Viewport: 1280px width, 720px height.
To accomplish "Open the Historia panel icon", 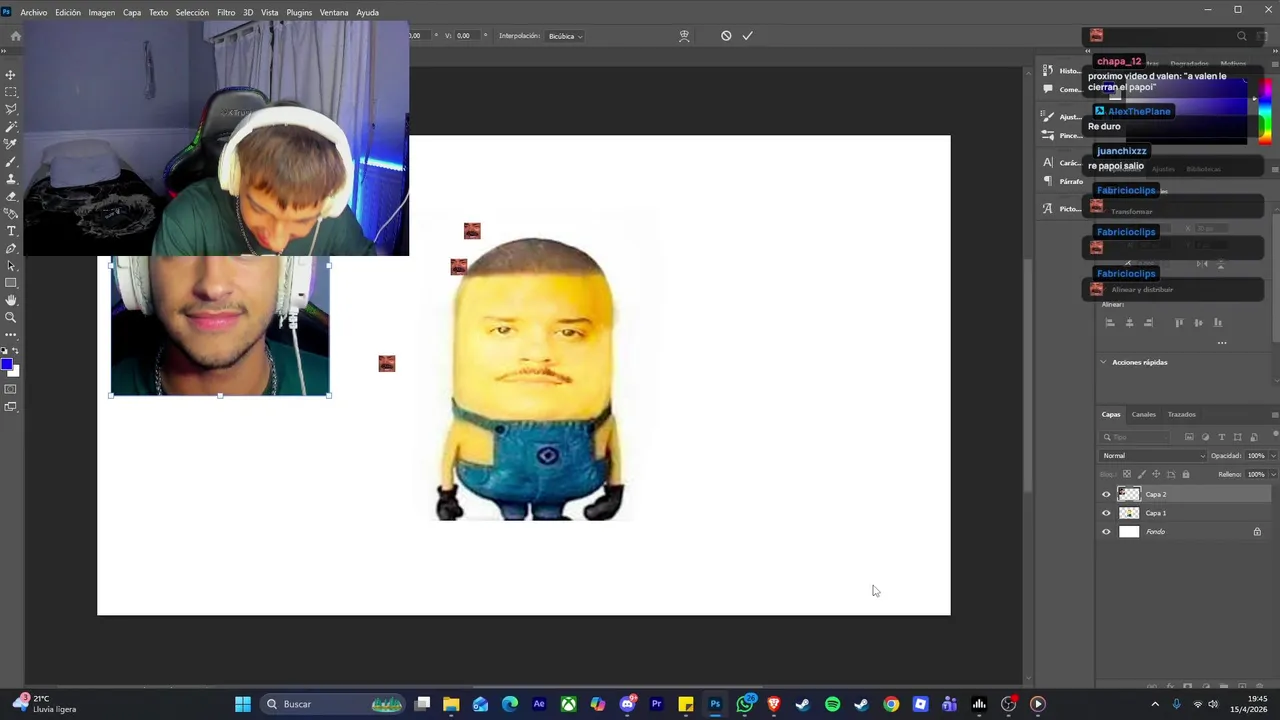I will 1048,70.
